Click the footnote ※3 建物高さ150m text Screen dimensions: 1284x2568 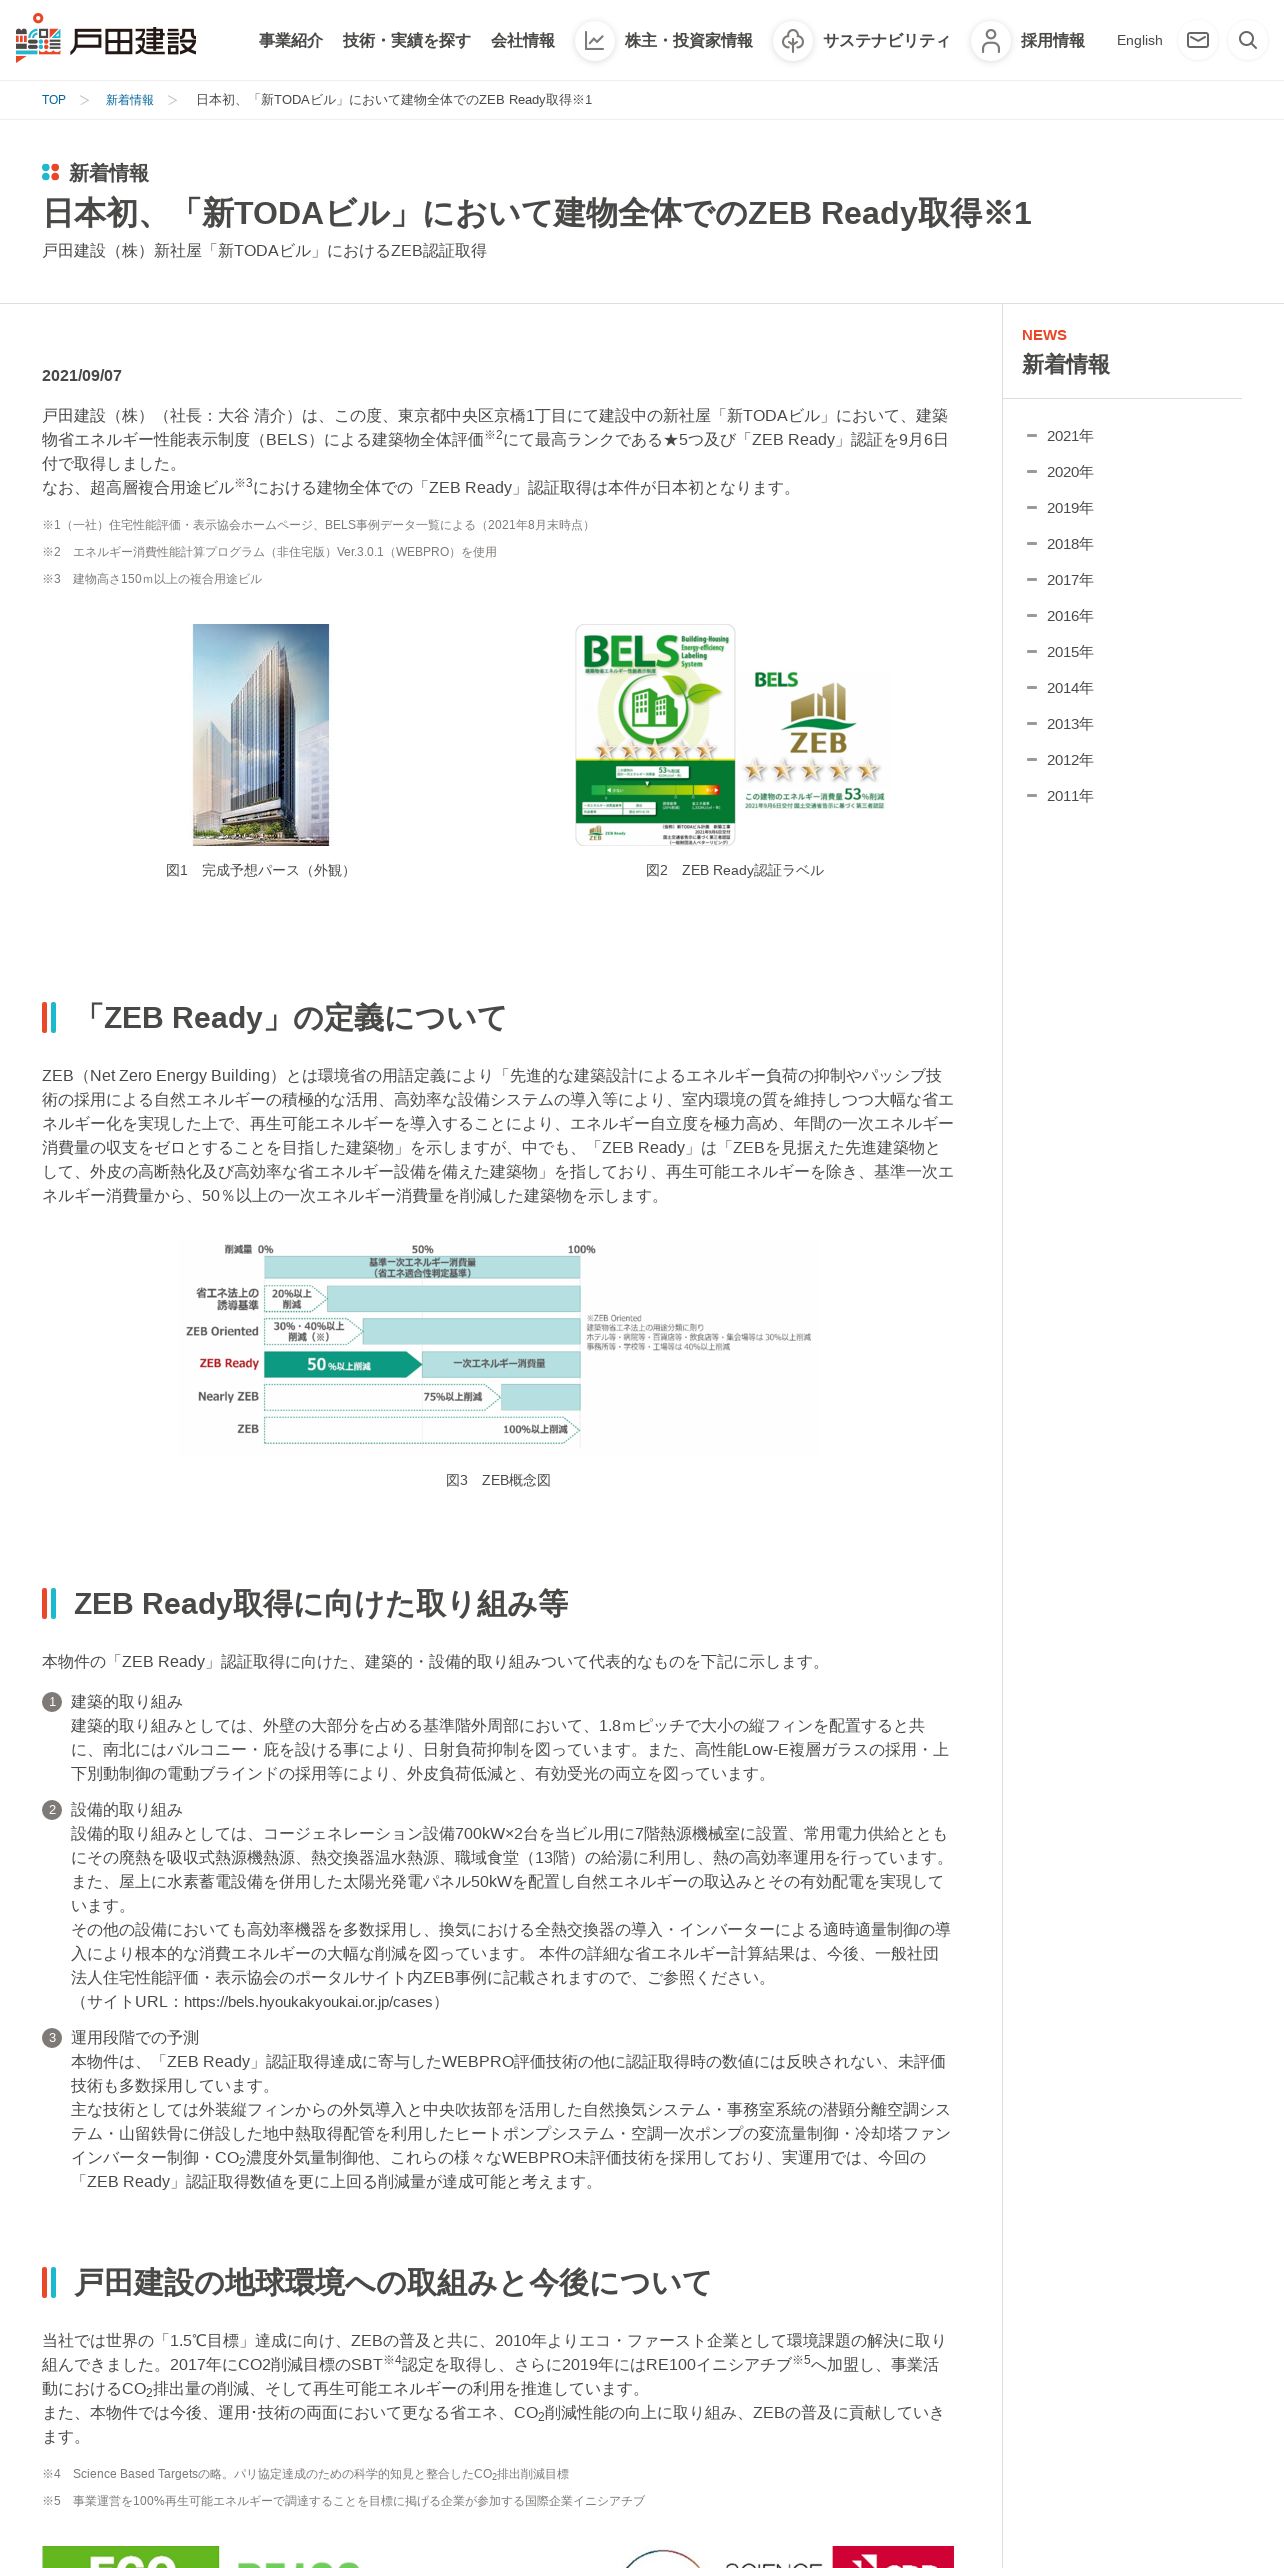pyautogui.click(x=152, y=579)
